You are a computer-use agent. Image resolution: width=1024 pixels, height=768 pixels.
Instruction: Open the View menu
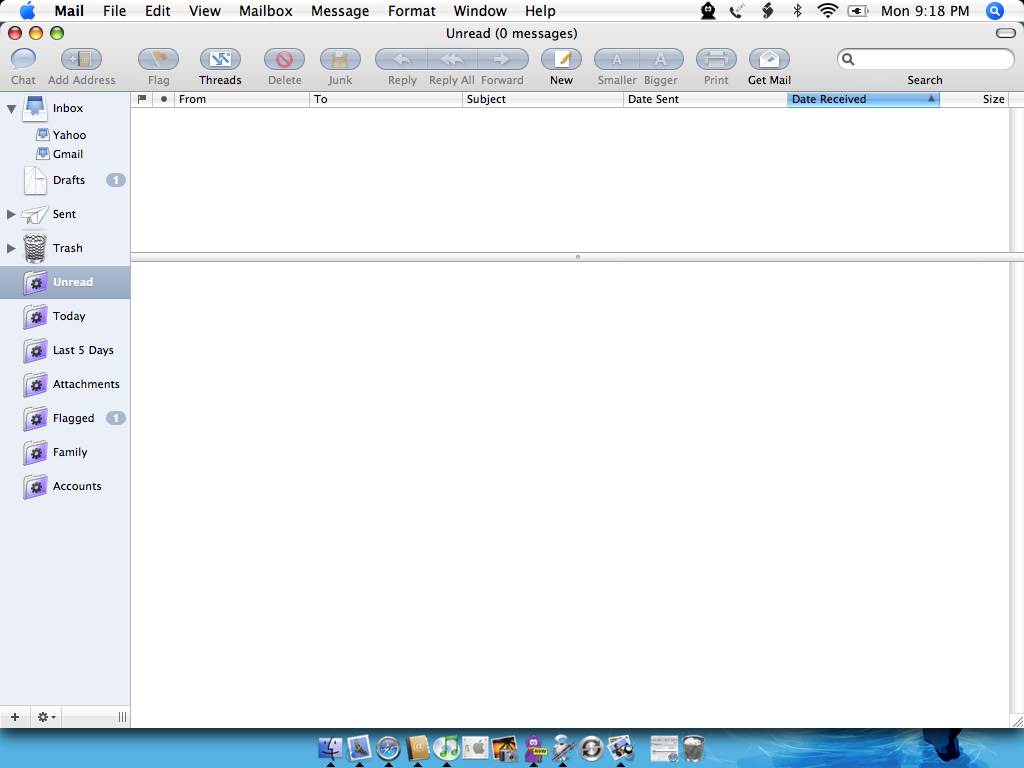pyautogui.click(x=204, y=11)
